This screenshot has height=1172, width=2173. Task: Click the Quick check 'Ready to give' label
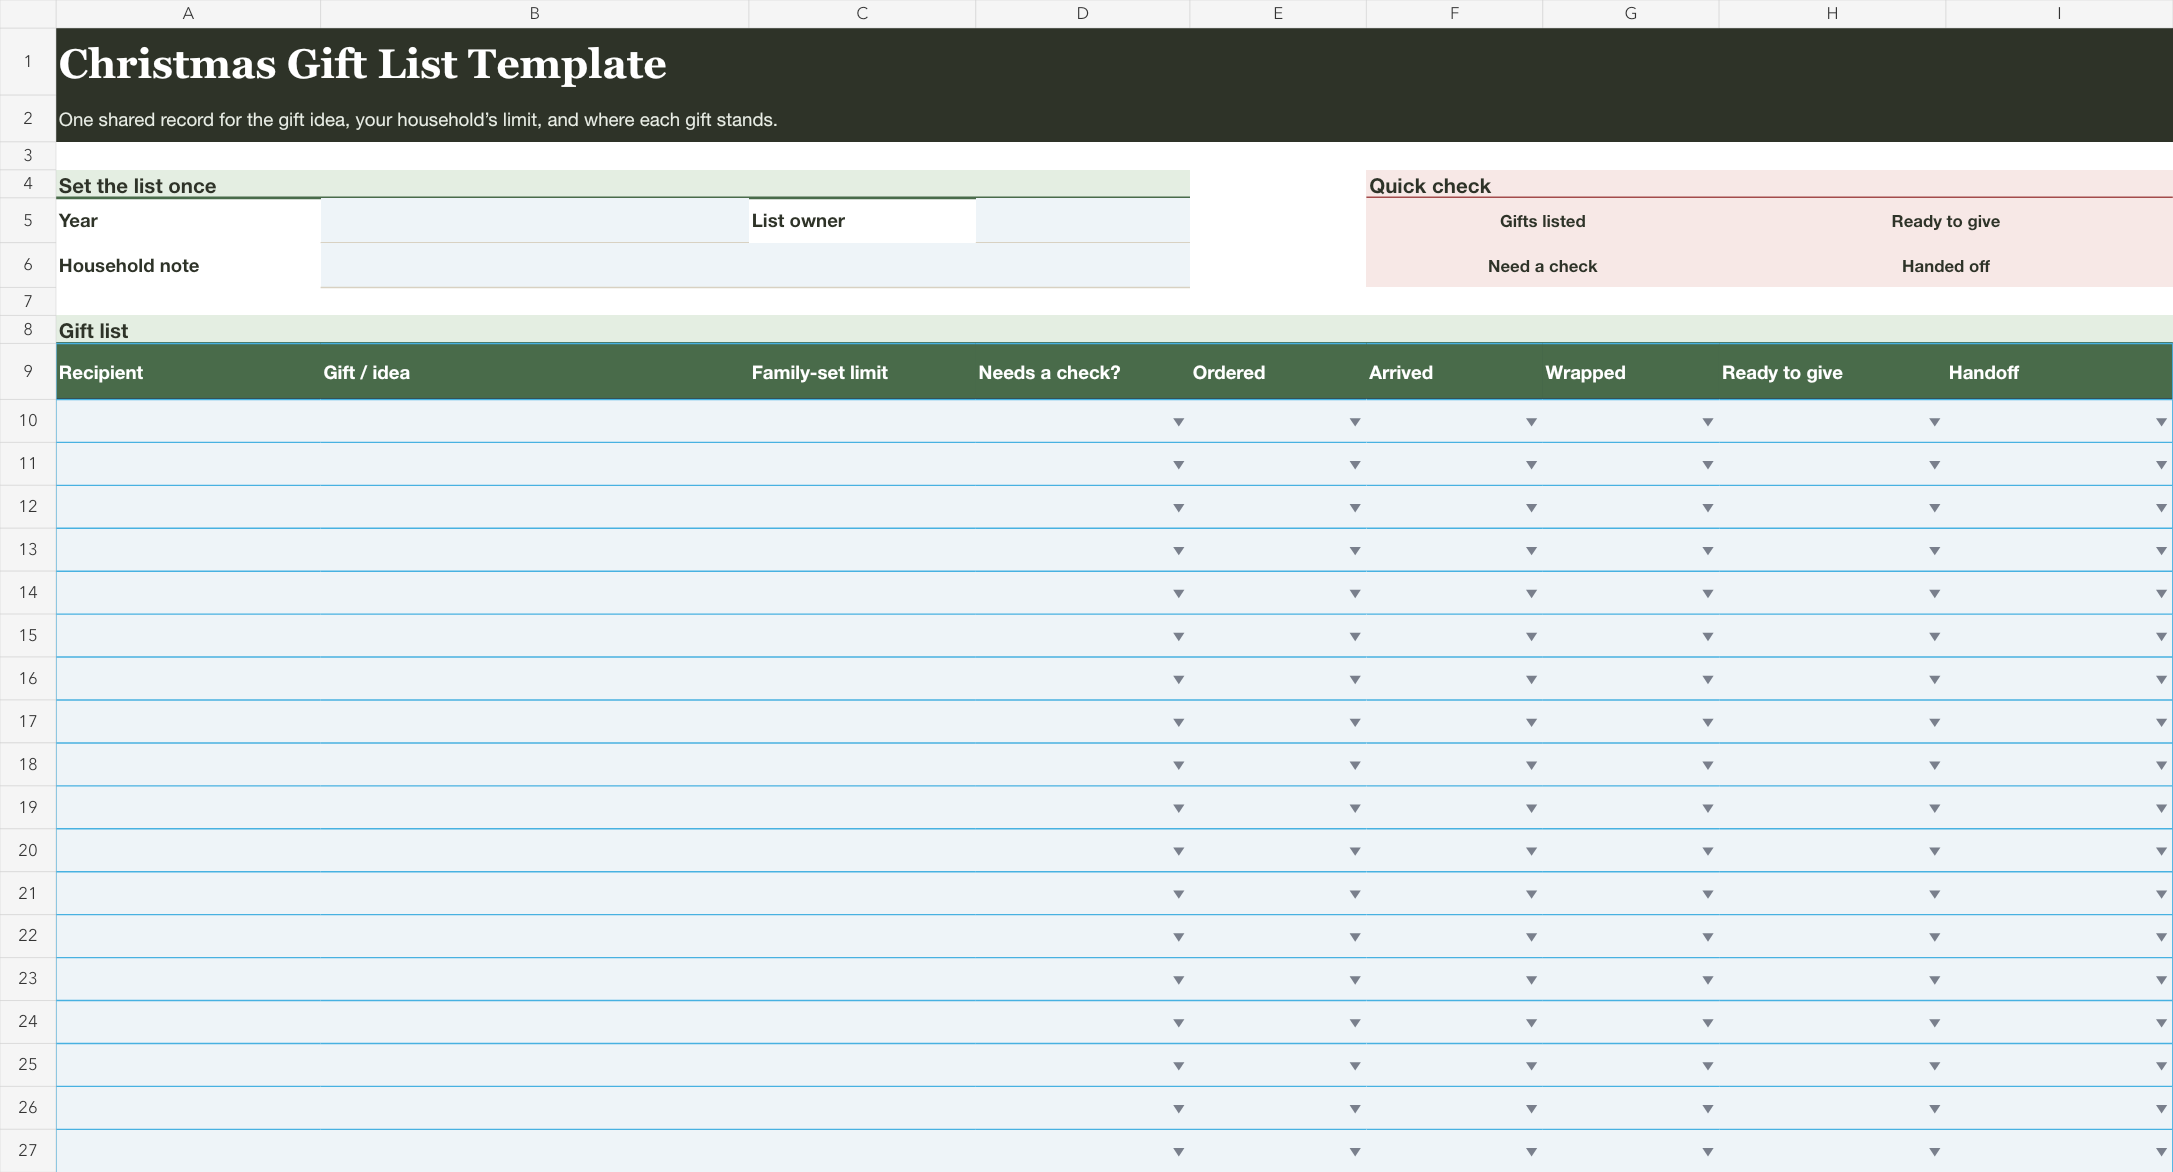[1945, 221]
